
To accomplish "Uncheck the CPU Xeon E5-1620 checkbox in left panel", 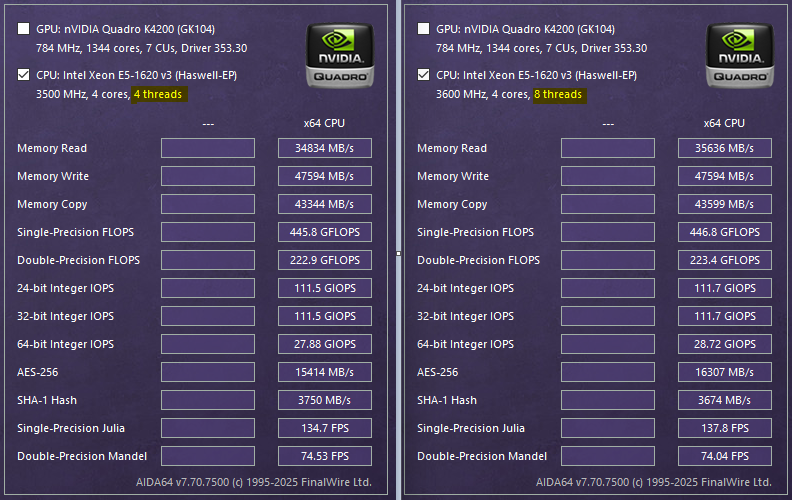I will (23, 75).
